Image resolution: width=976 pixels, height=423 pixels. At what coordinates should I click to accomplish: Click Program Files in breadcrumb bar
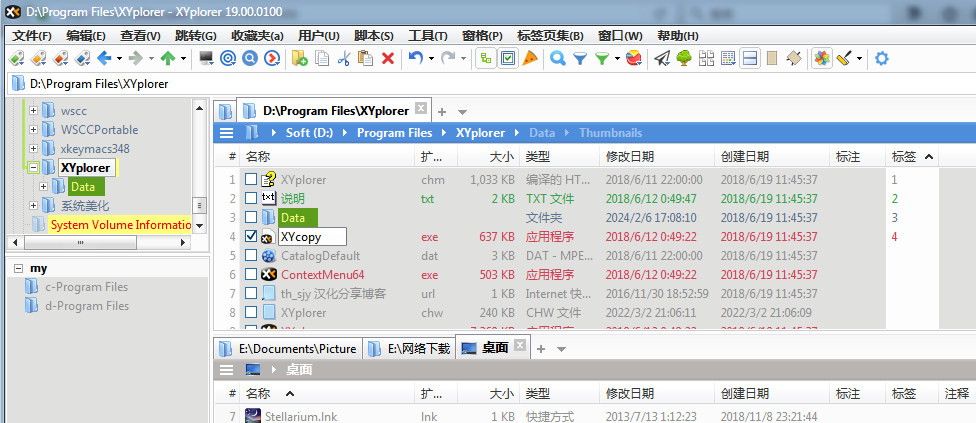click(394, 133)
